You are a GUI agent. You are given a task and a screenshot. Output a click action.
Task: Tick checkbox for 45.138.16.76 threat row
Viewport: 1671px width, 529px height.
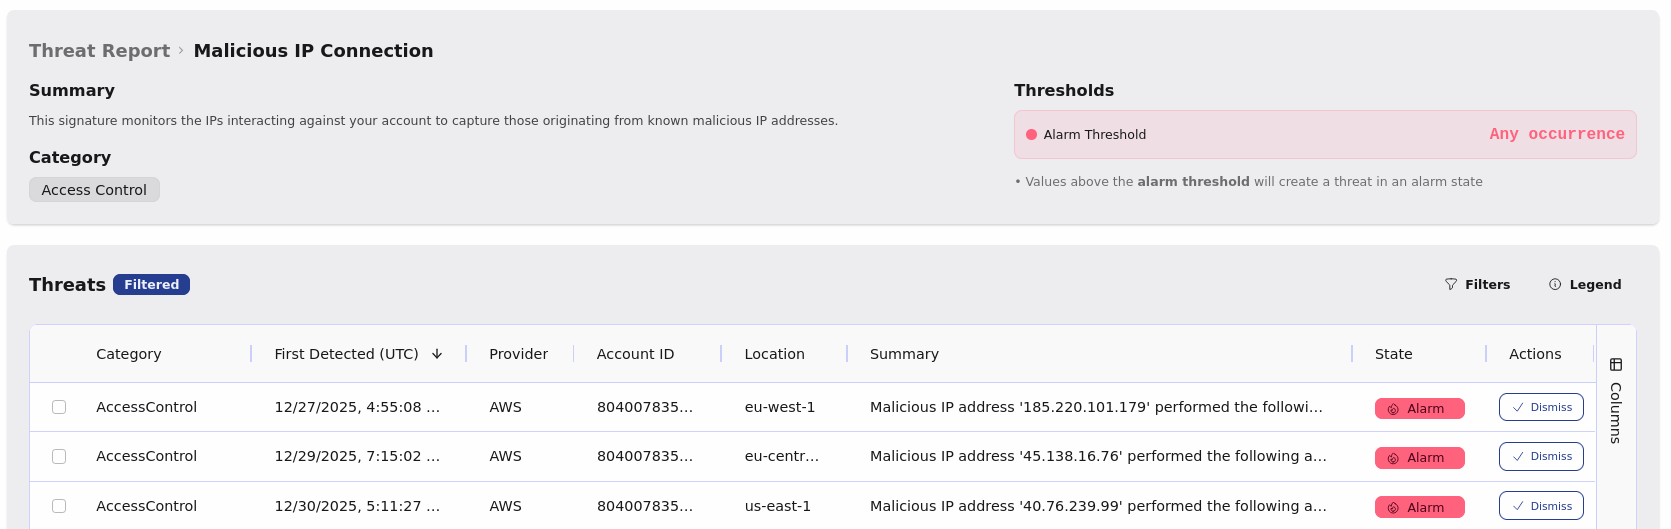59,456
